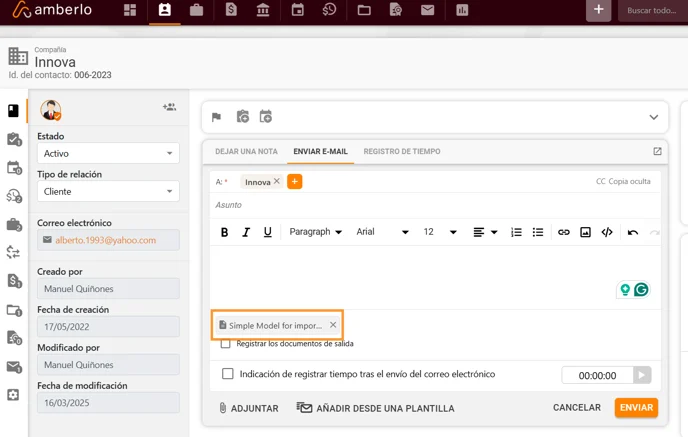688x437 pixels.
Task: Open the documents folder icon in top navigation
Action: click(364, 10)
